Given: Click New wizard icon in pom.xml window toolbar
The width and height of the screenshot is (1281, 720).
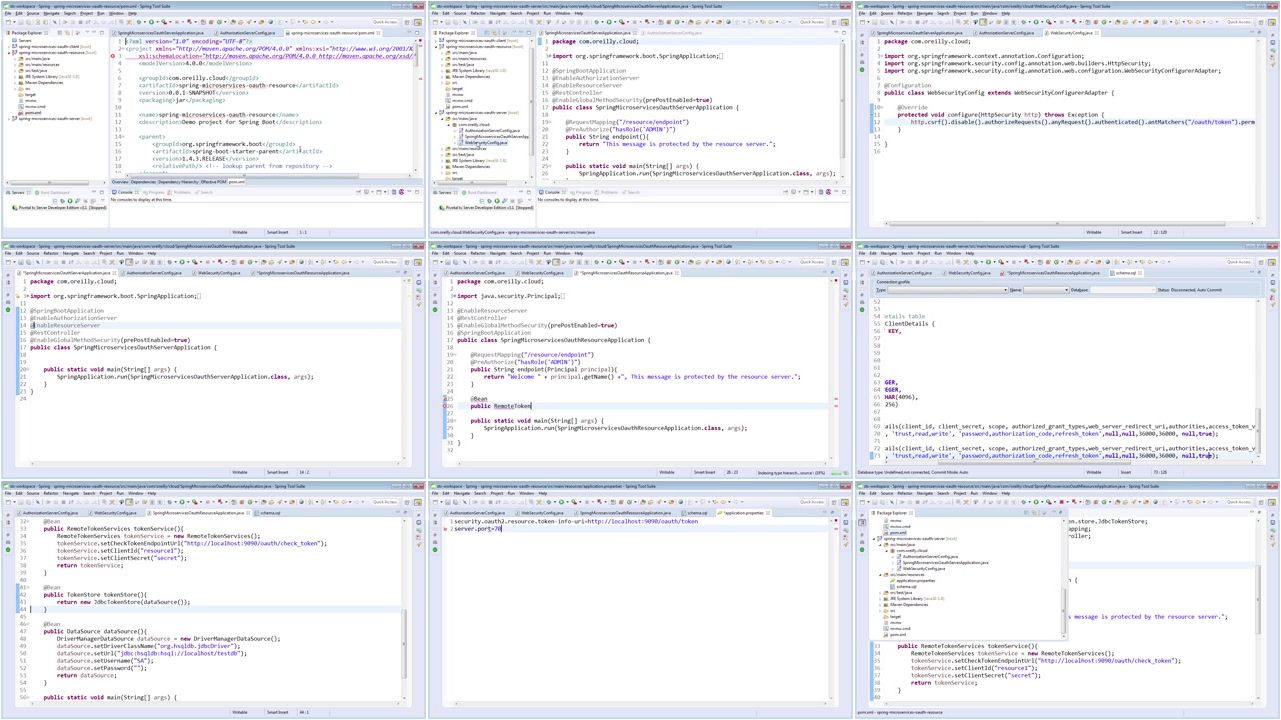Looking at the screenshot, I should click(8, 22).
